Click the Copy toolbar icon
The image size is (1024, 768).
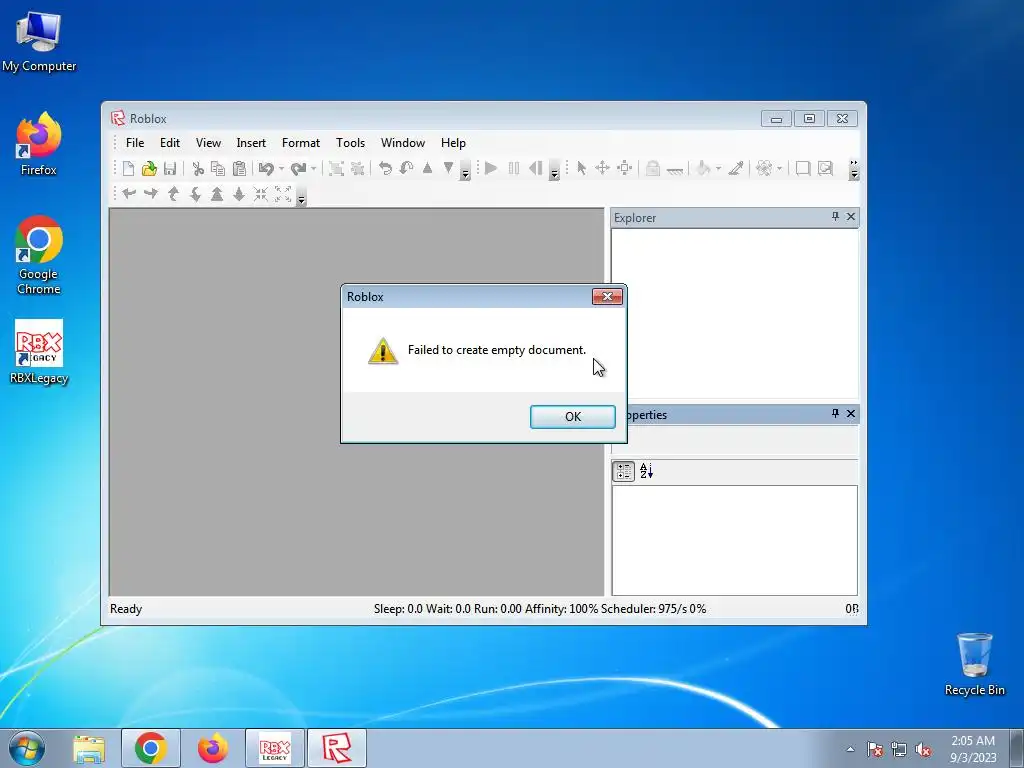click(218, 168)
